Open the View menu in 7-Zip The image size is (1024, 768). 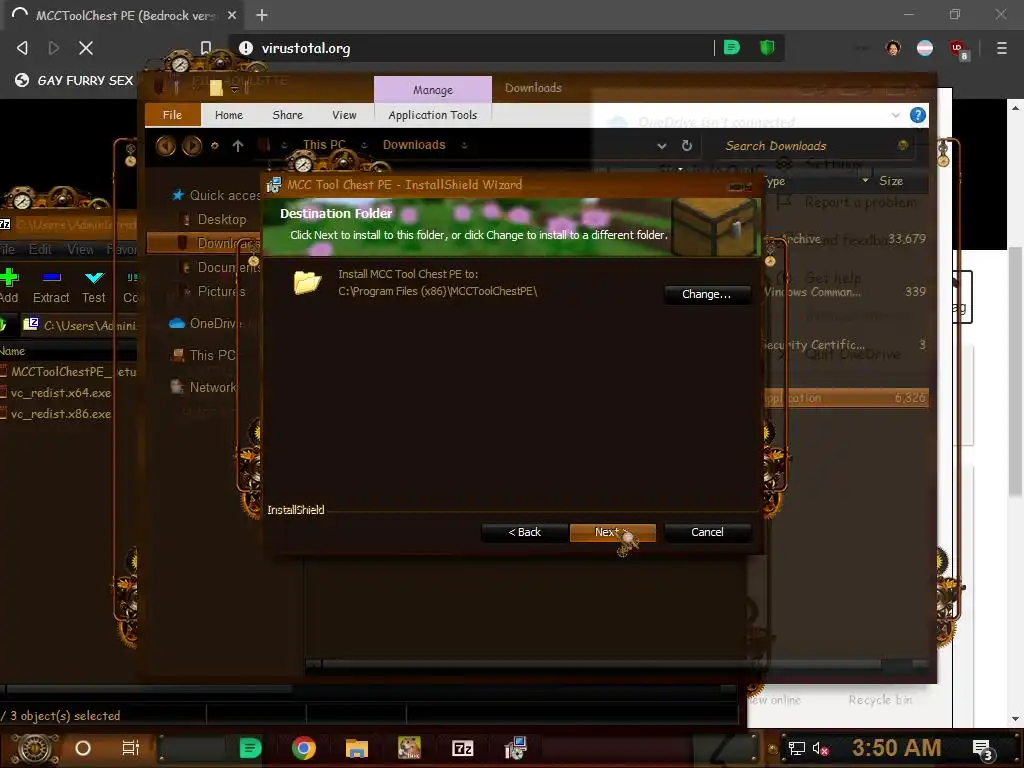coord(80,249)
